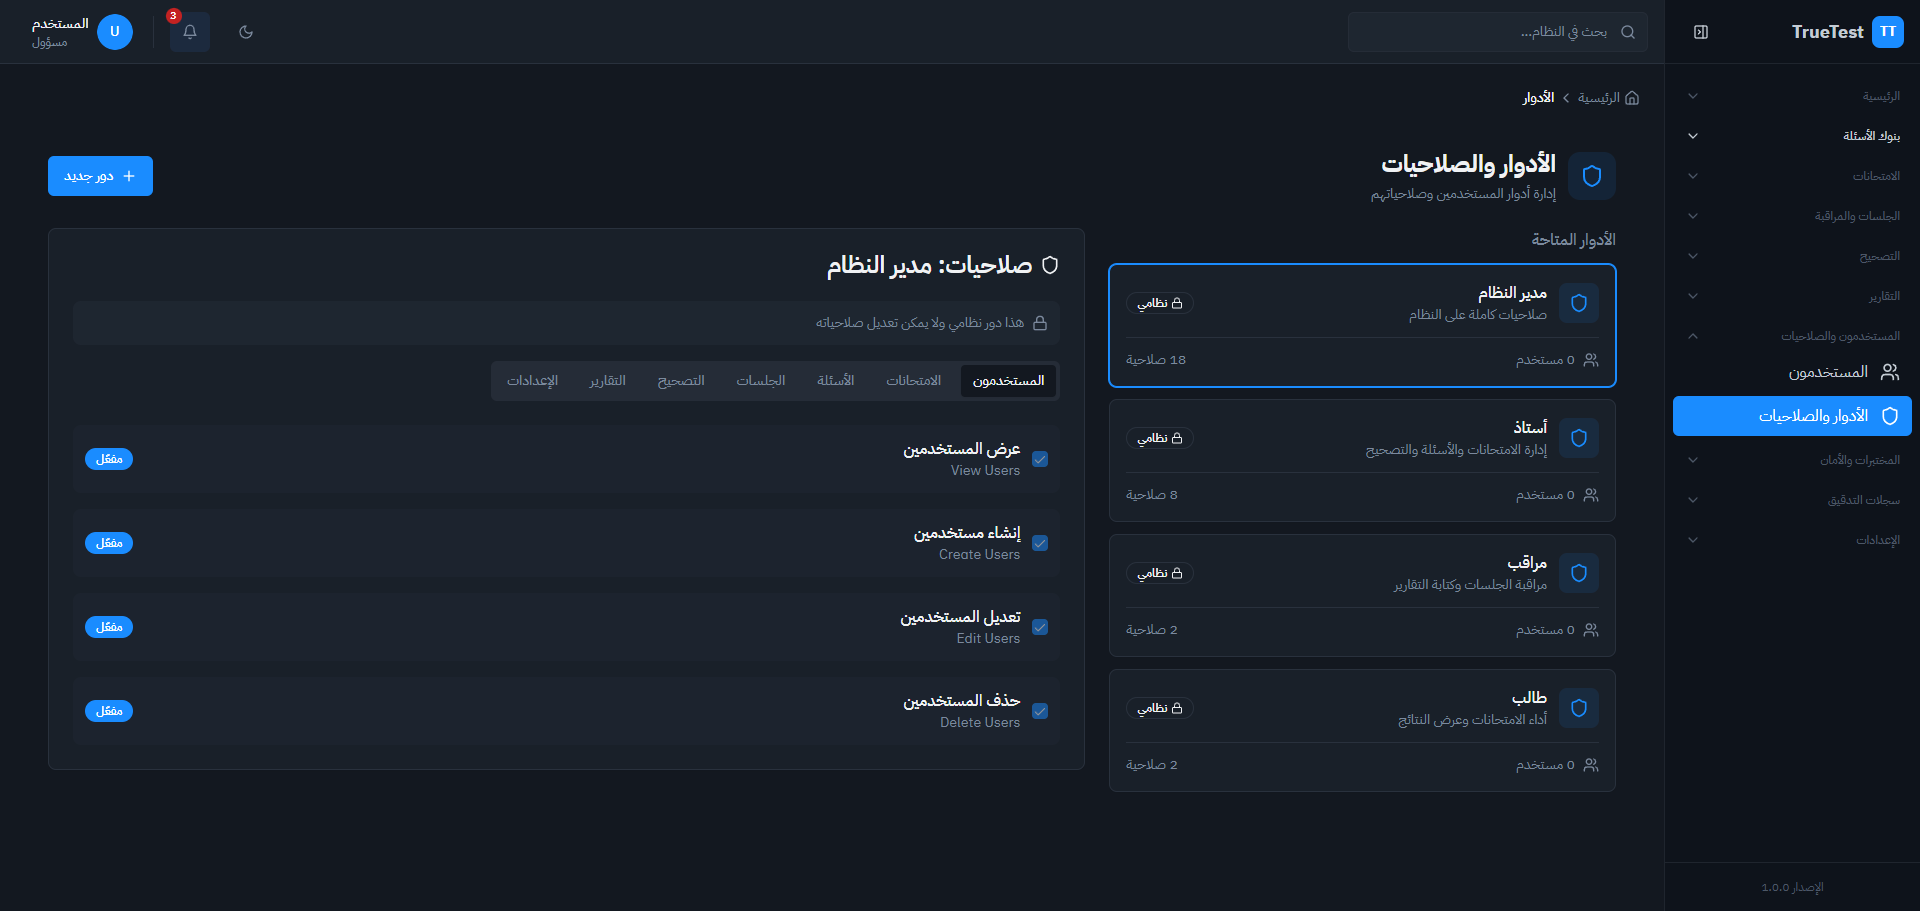
Task: Open the الجلسات tab in the permissions panel
Action: [761, 380]
